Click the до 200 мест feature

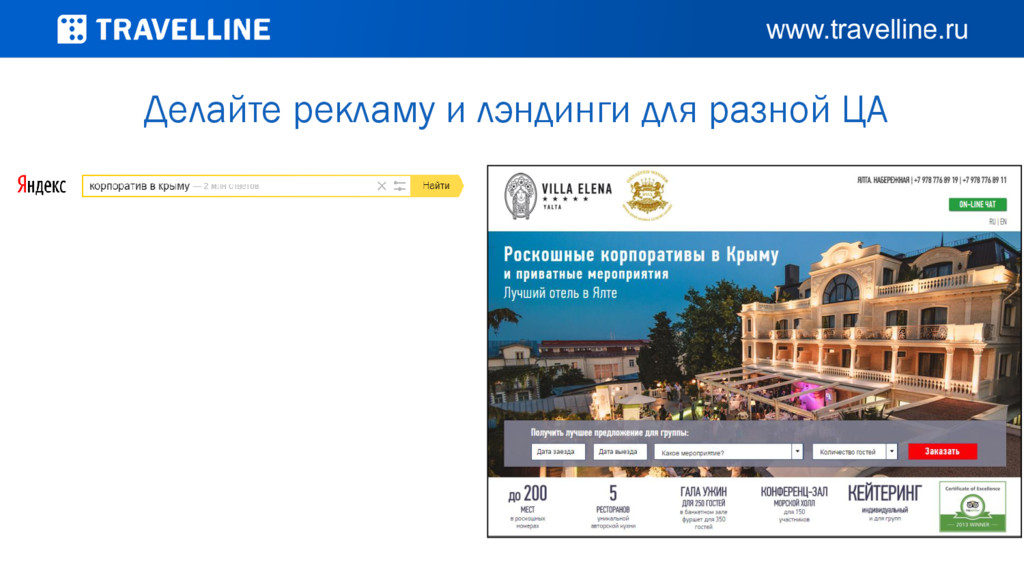pos(528,506)
